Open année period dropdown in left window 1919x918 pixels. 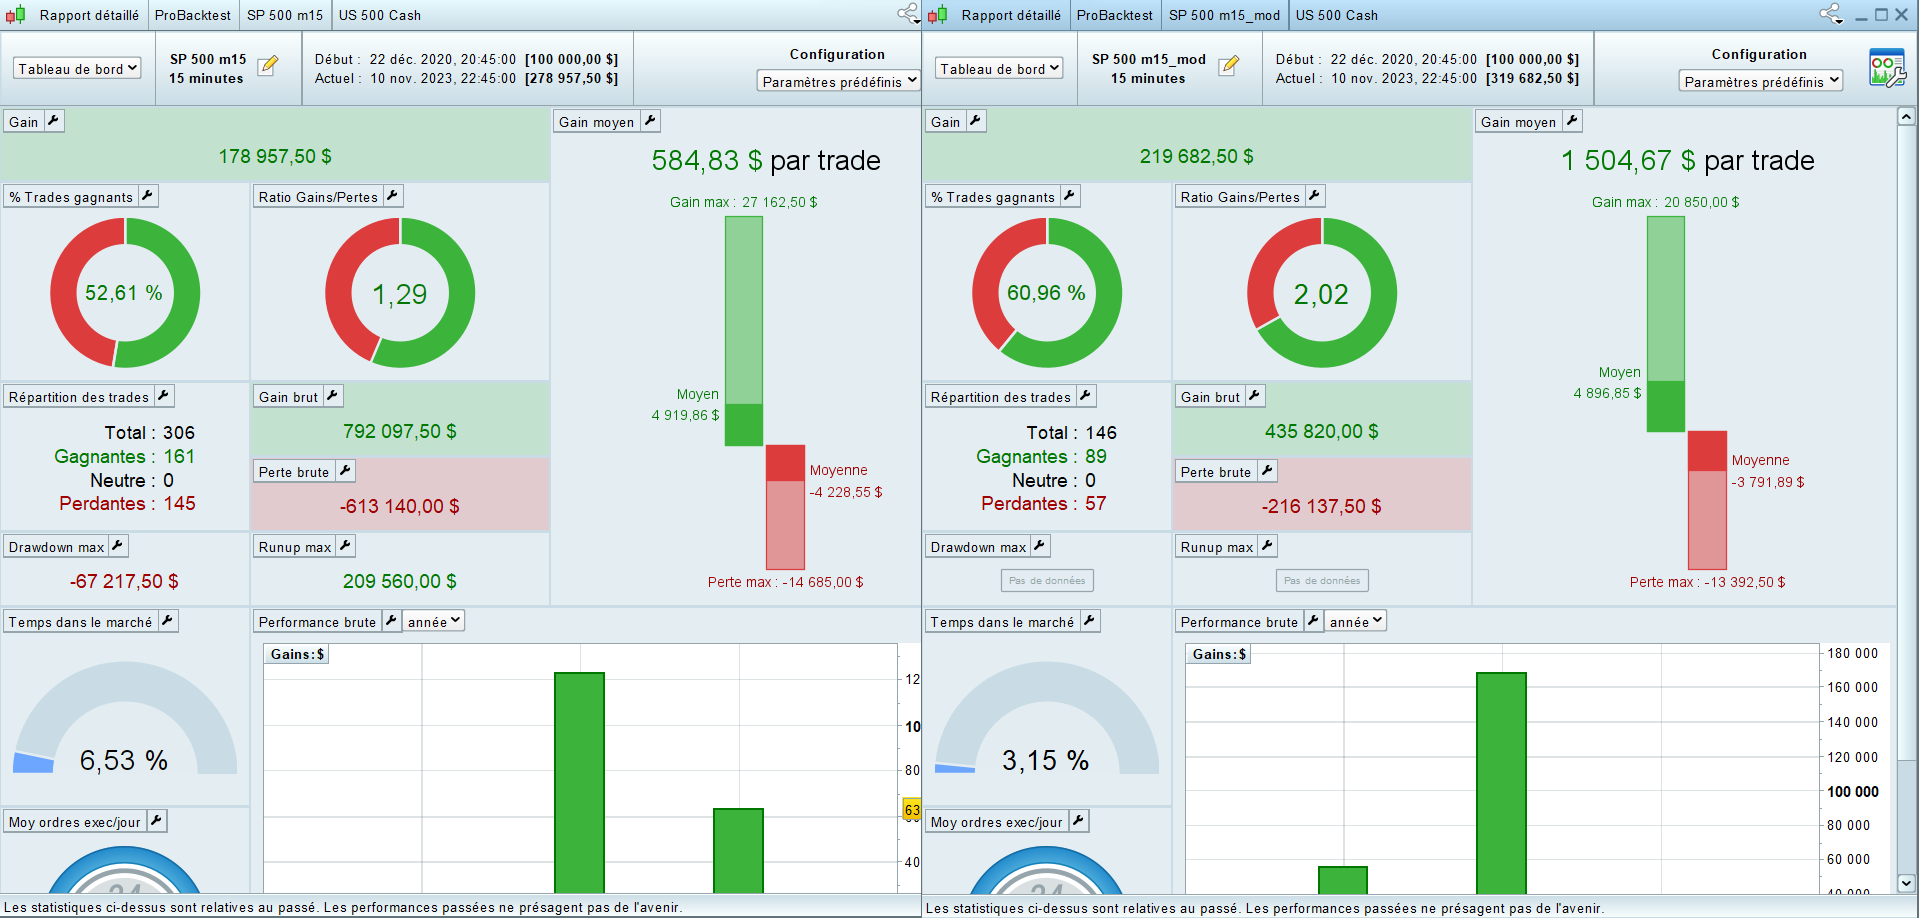point(434,621)
